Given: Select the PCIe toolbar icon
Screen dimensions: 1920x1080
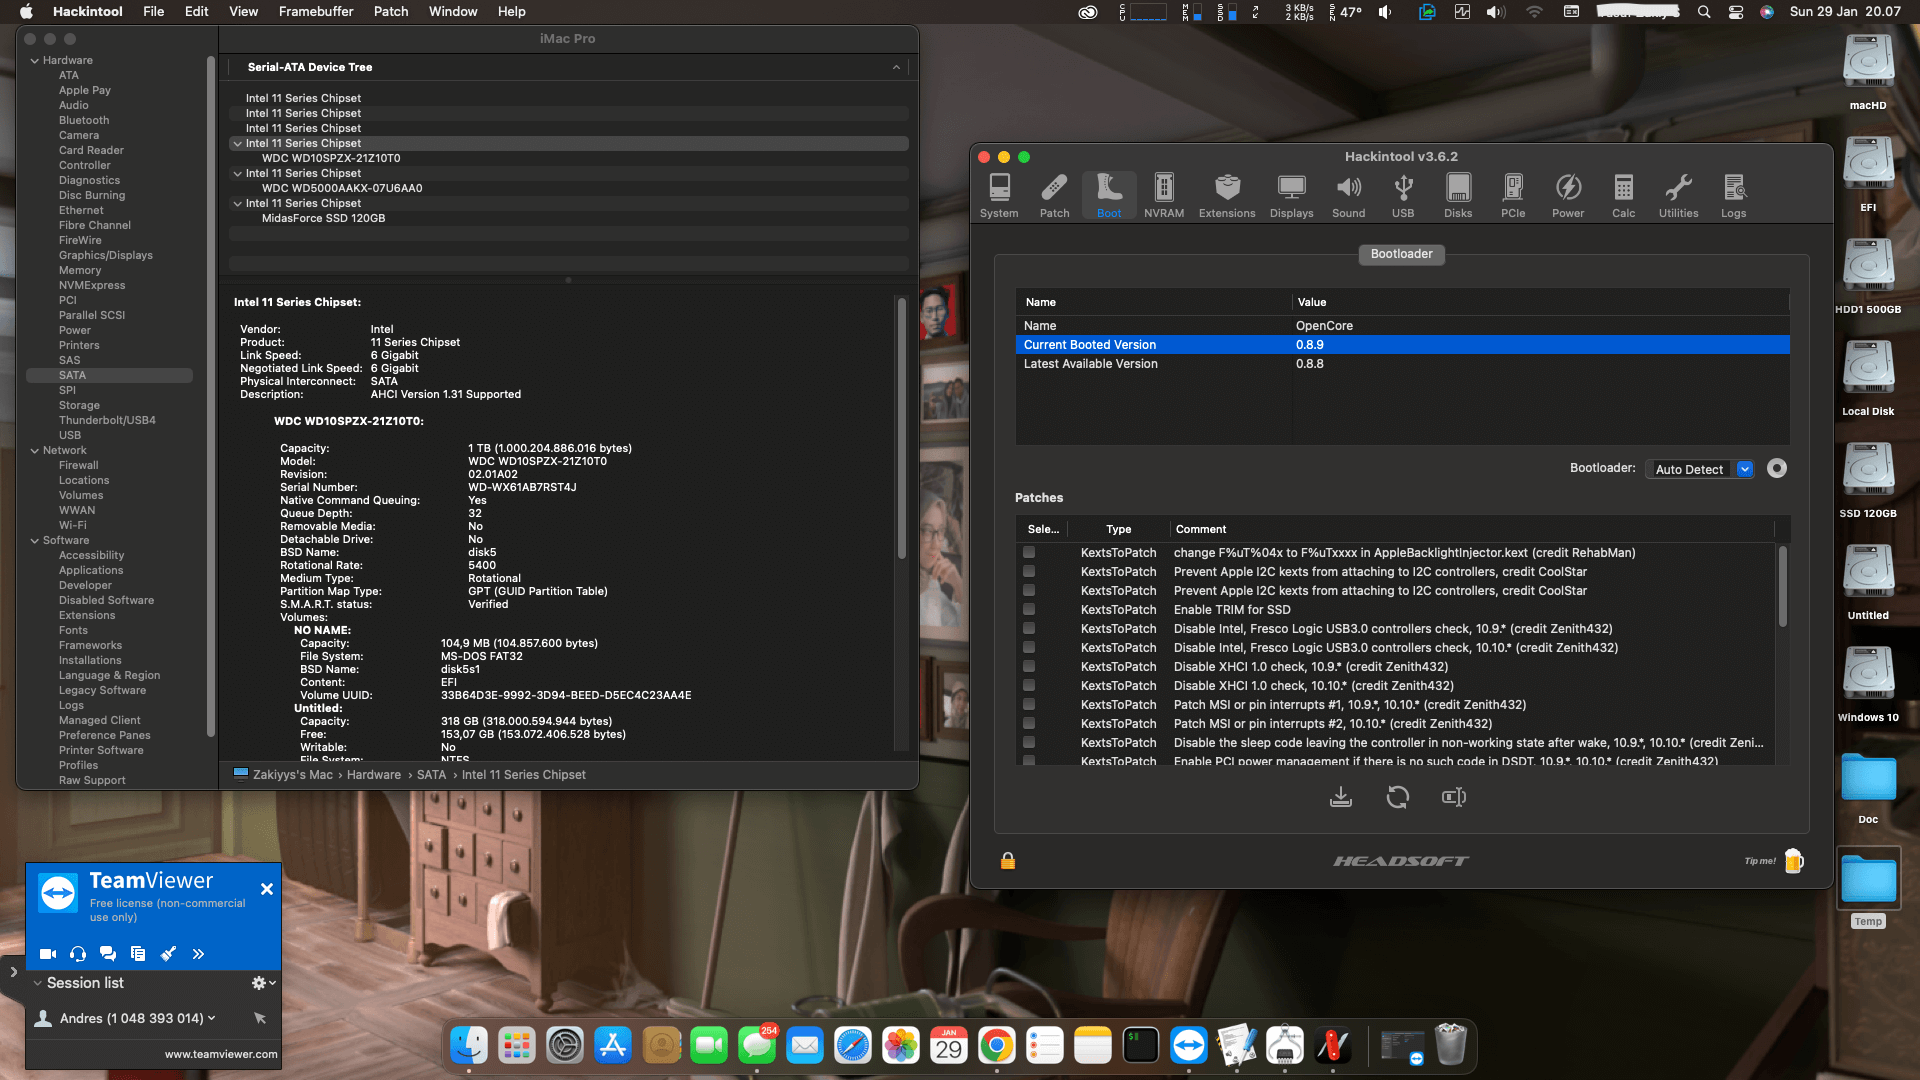Looking at the screenshot, I should pos(1513,196).
